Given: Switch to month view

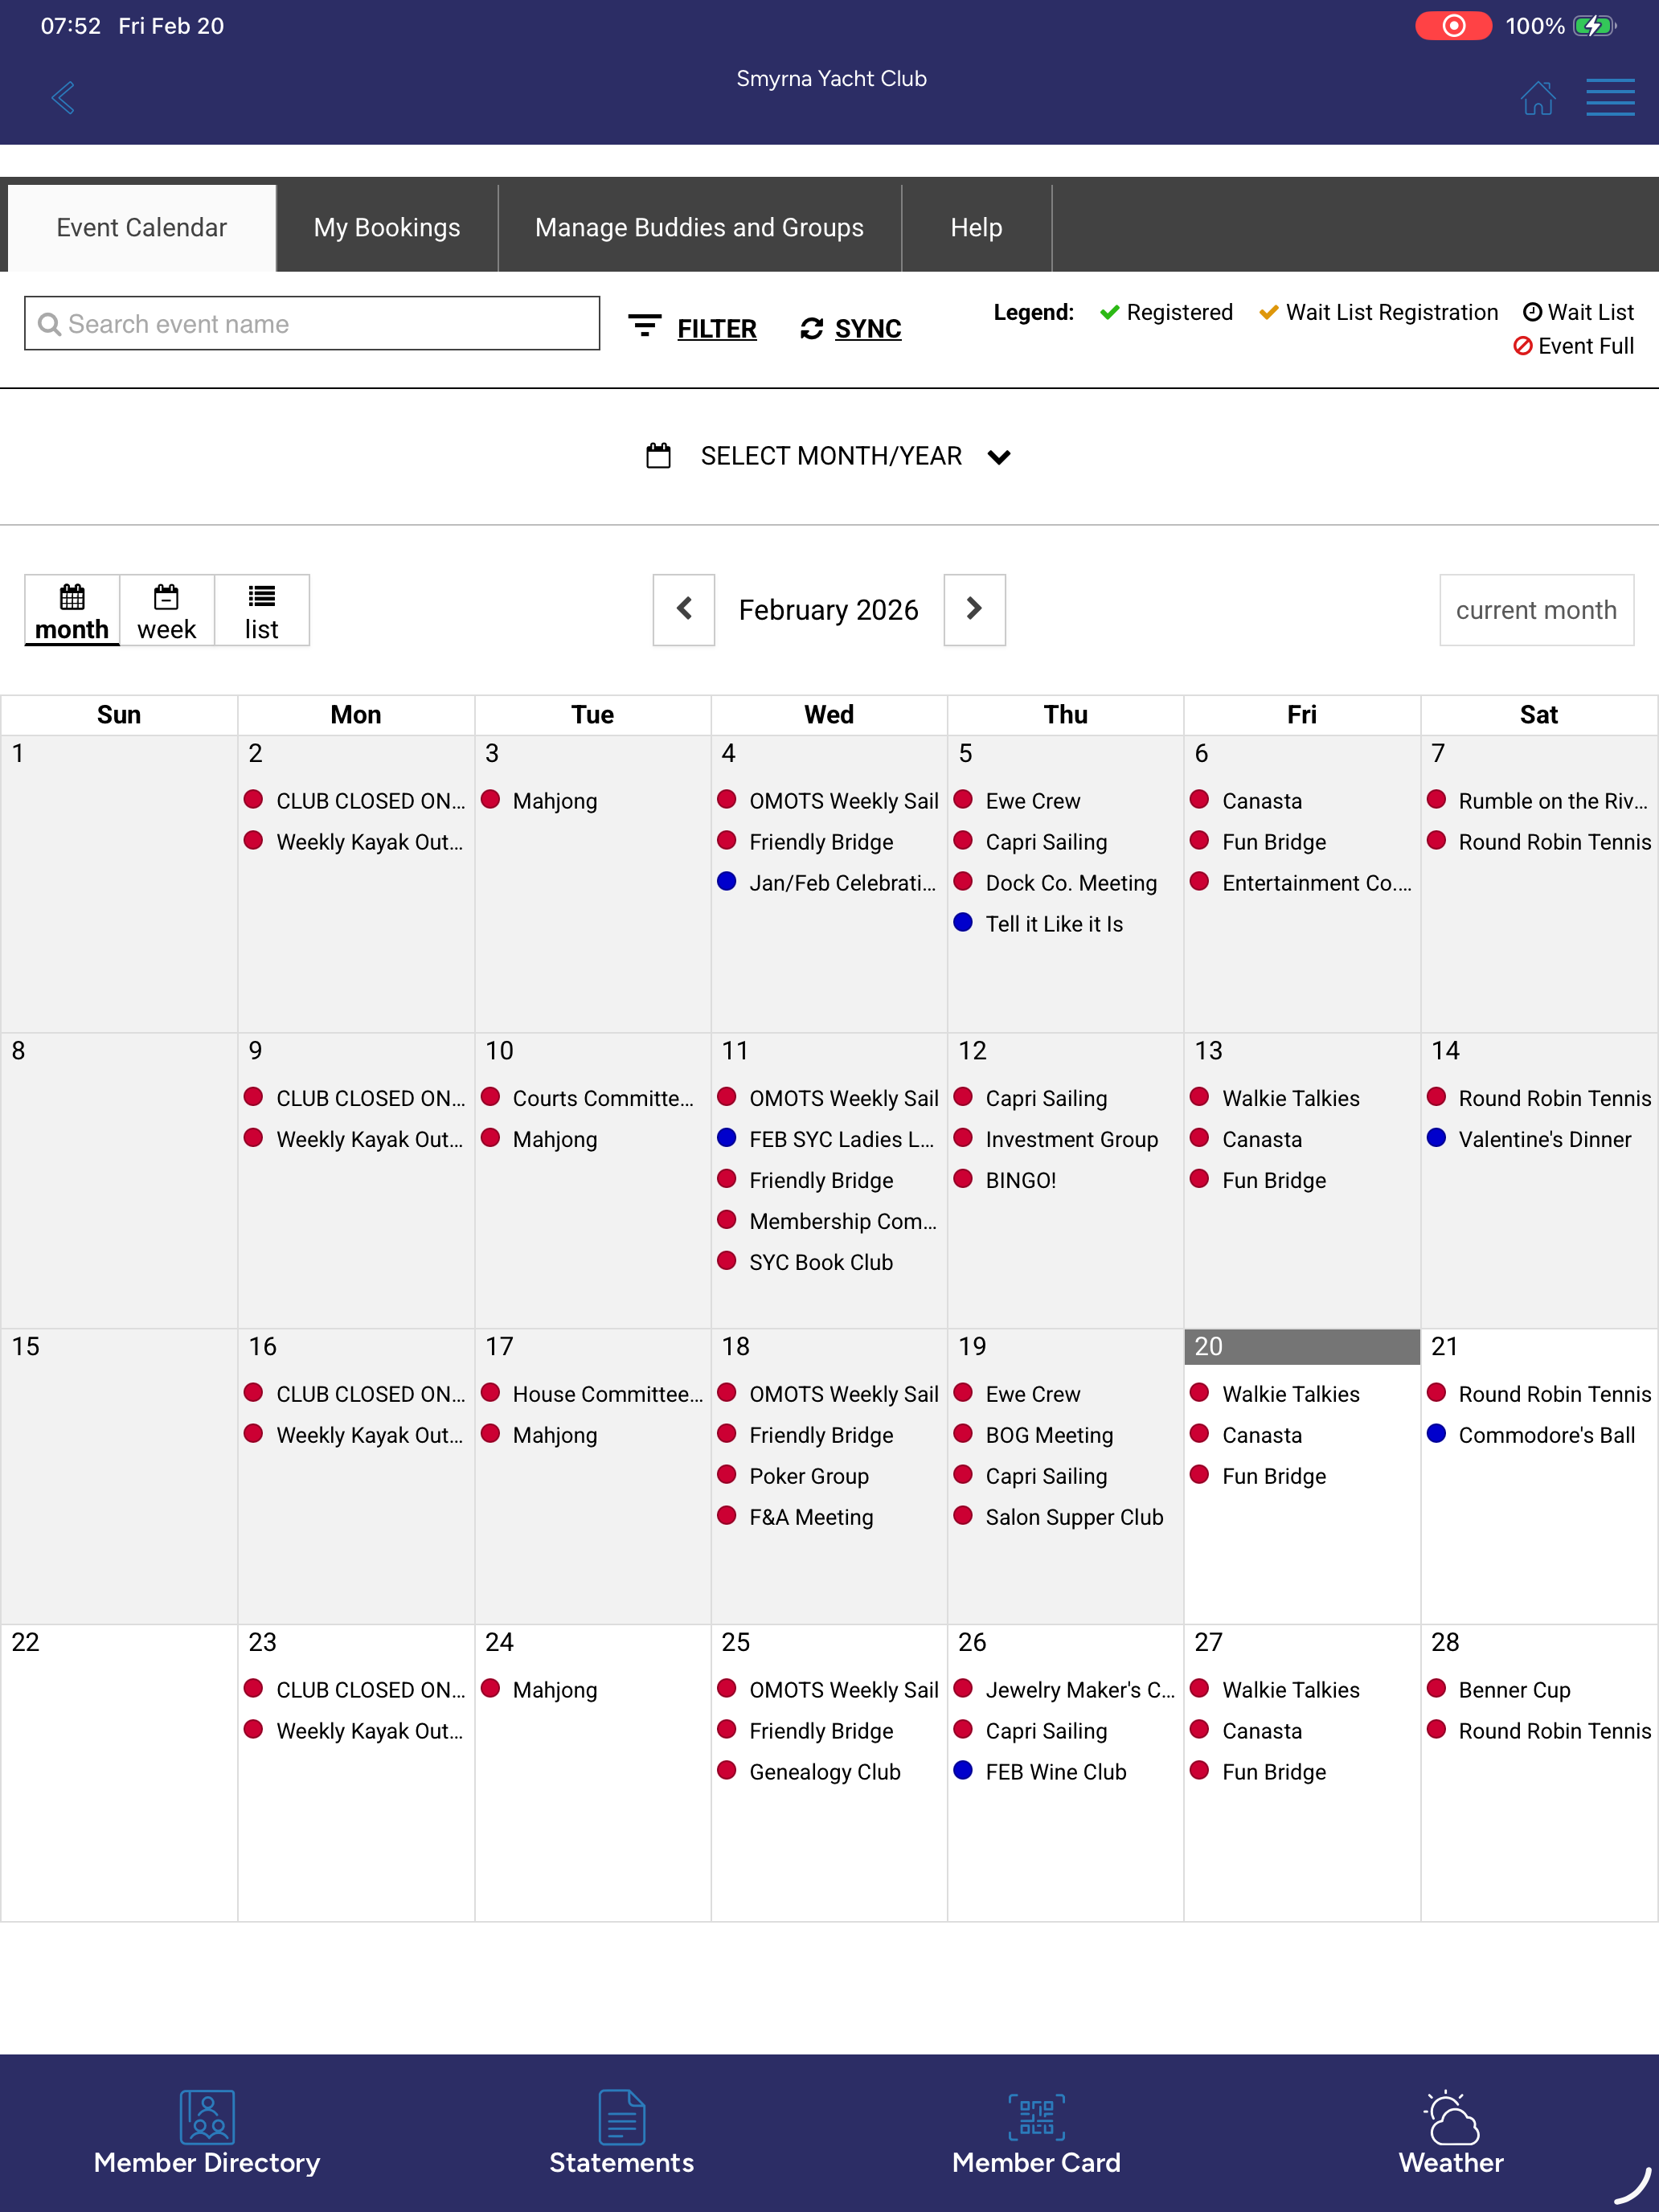Looking at the screenshot, I should (72, 611).
